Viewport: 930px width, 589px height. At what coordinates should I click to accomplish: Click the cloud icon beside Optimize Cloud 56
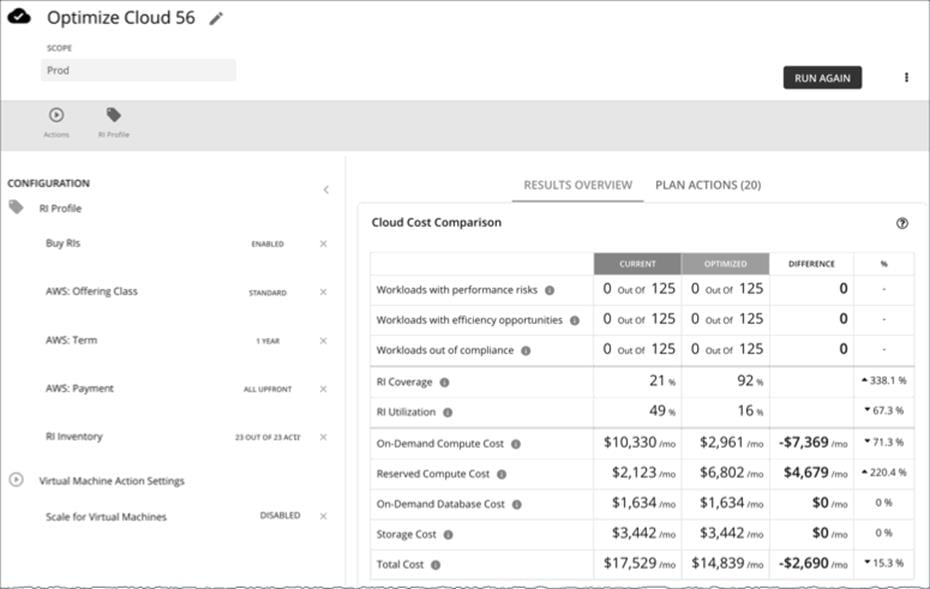[21, 16]
